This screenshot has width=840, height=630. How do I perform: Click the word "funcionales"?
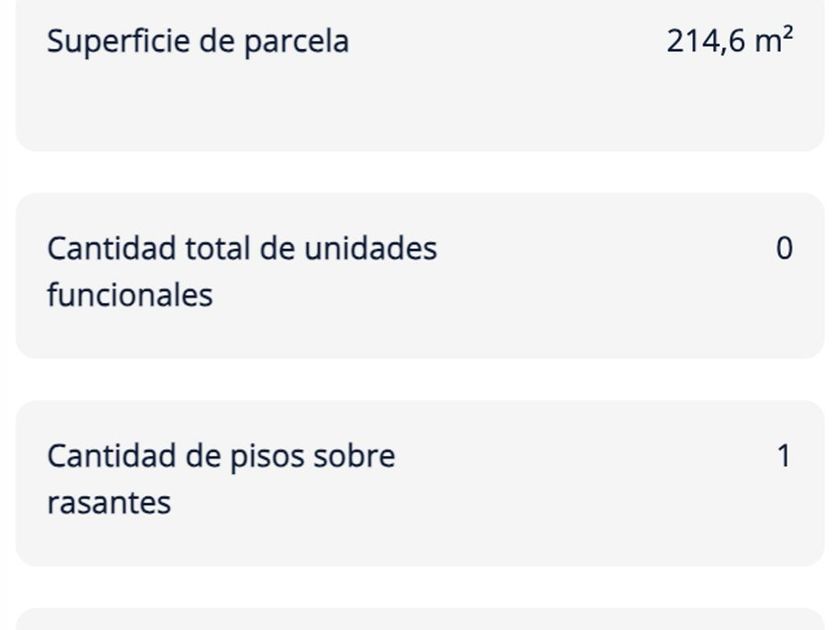(129, 296)
